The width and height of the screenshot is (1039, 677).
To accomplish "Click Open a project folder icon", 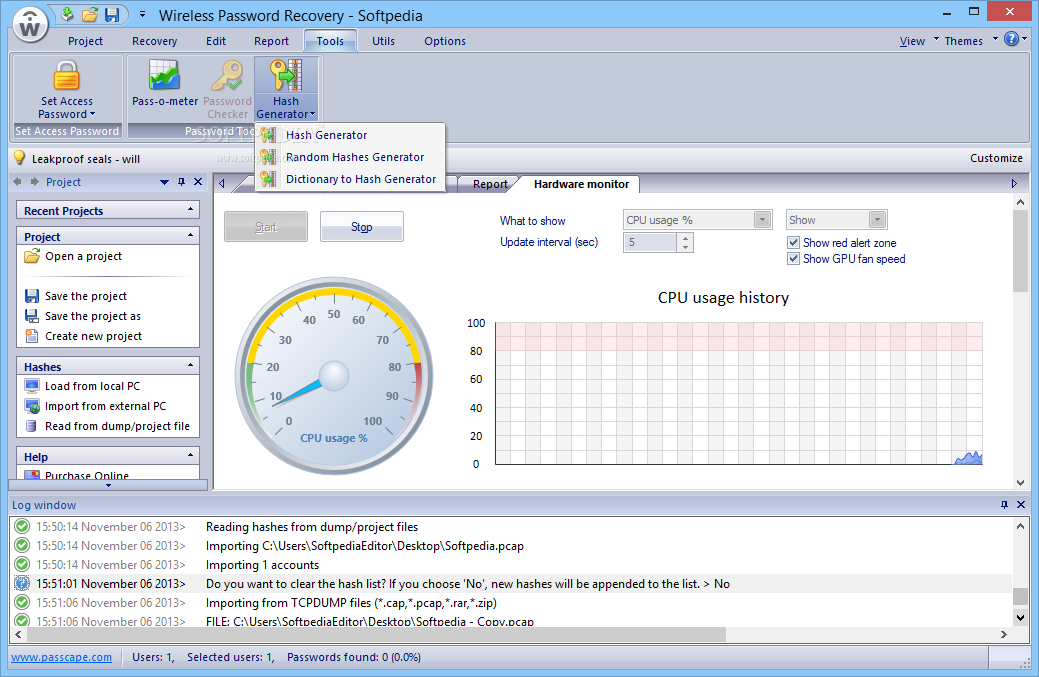I will point(32,256).
